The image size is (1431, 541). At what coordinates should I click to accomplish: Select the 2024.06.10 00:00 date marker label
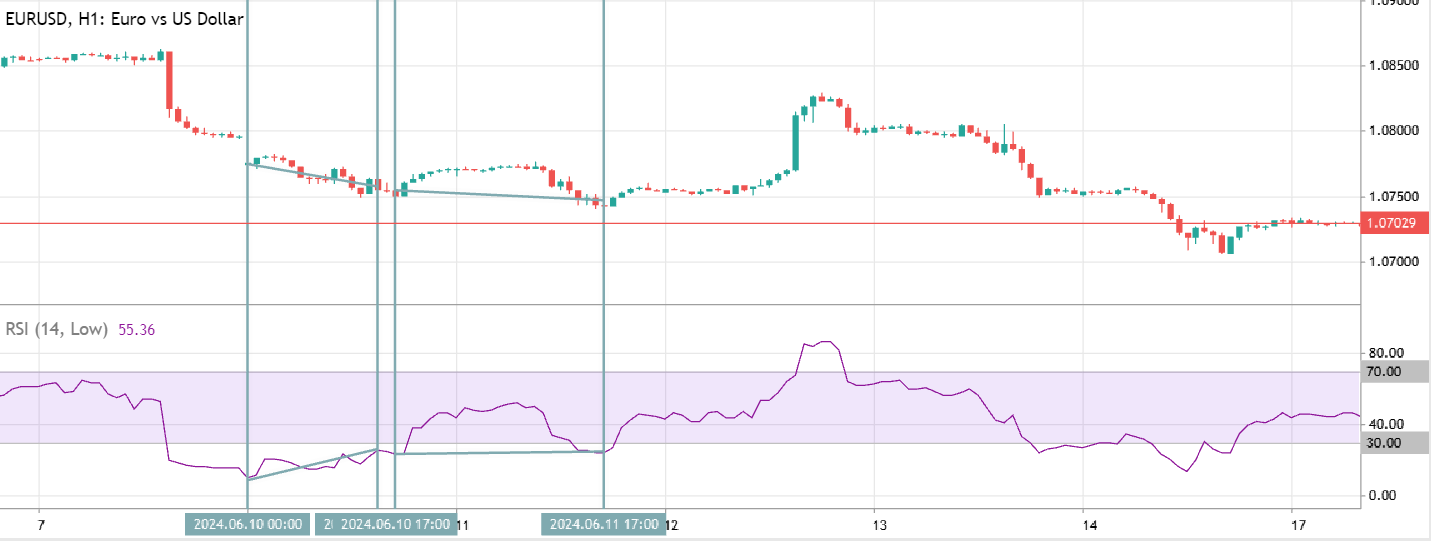[247, 524]
